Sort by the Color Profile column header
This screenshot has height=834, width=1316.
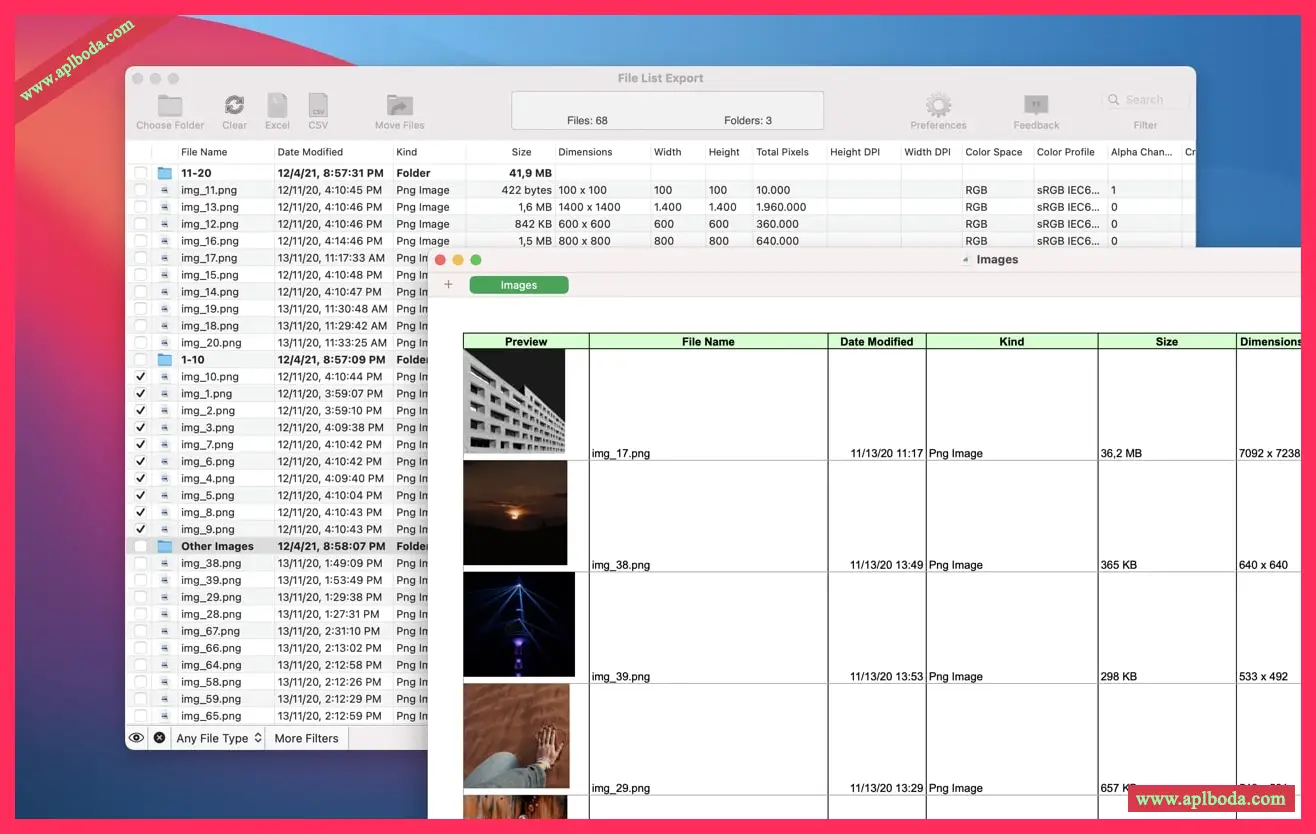[1068, 152]
